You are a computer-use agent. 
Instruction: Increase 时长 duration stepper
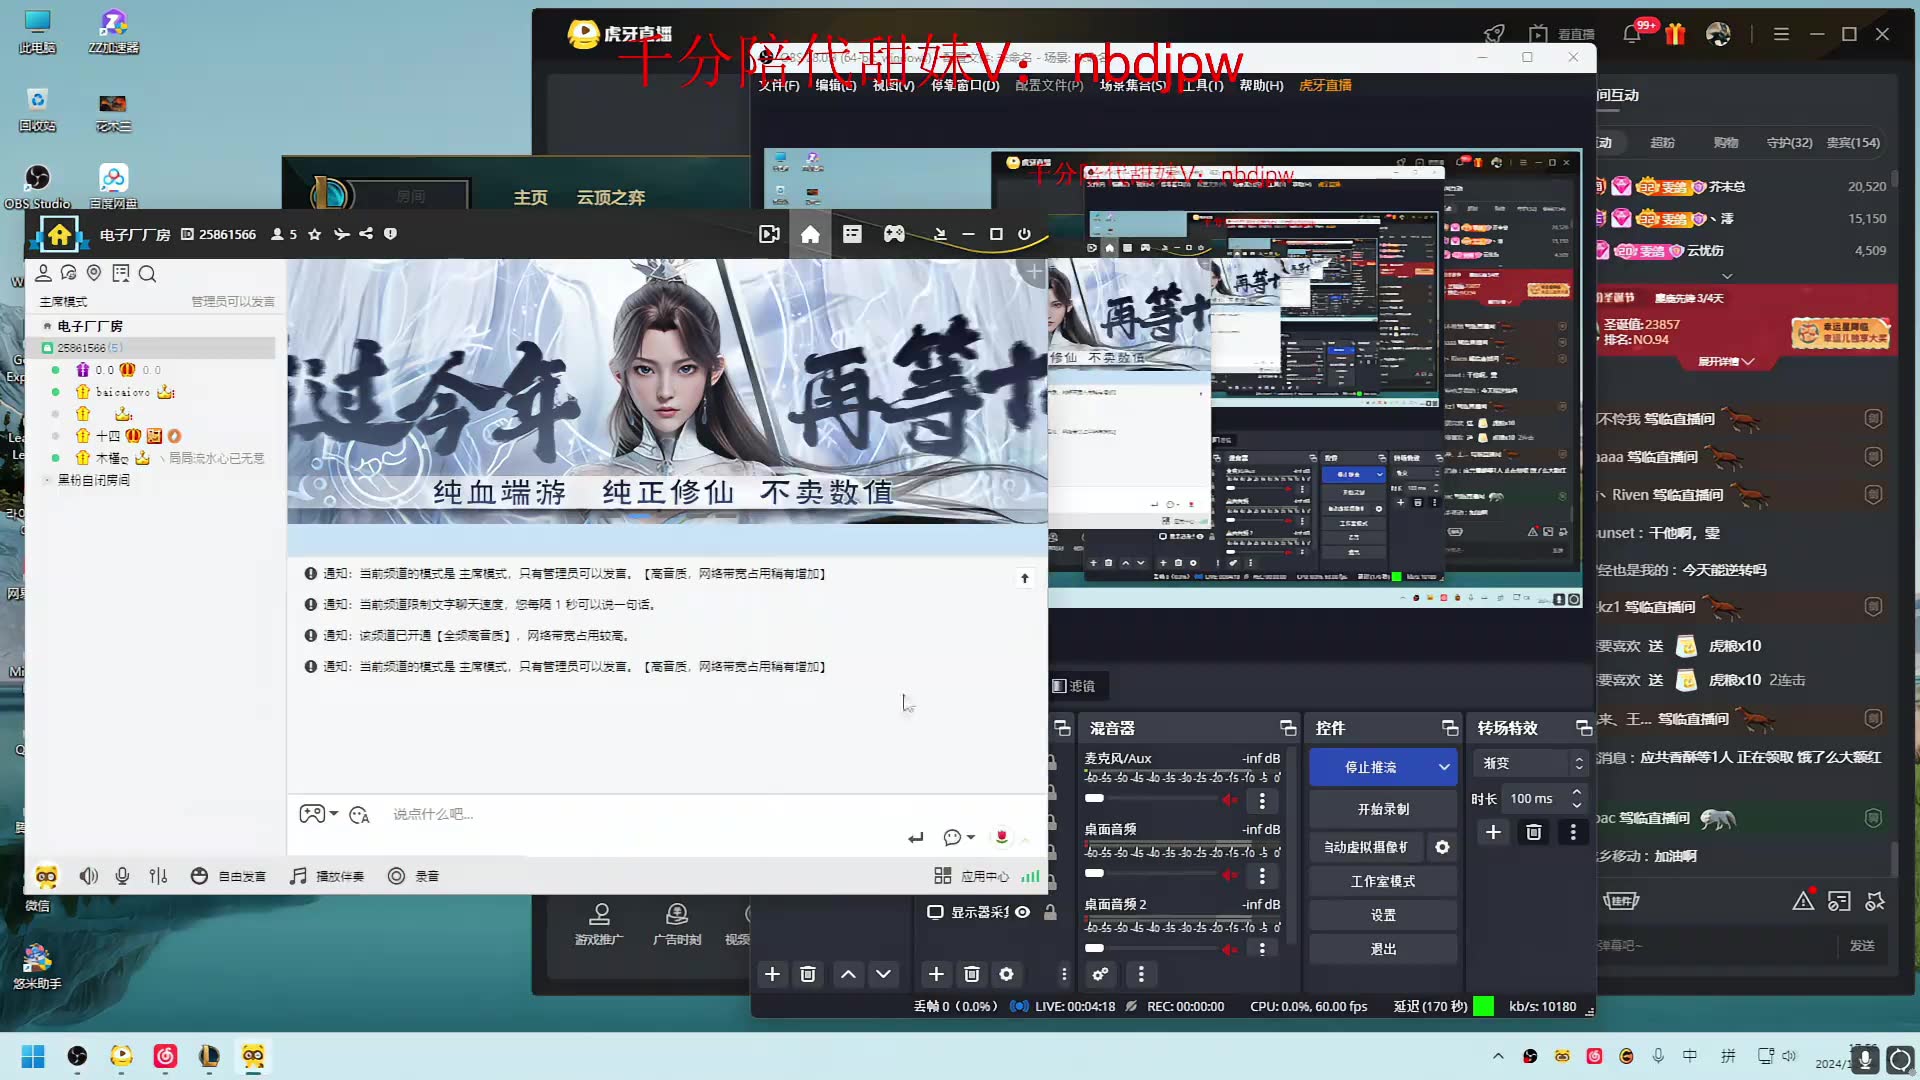point(1577,793)
